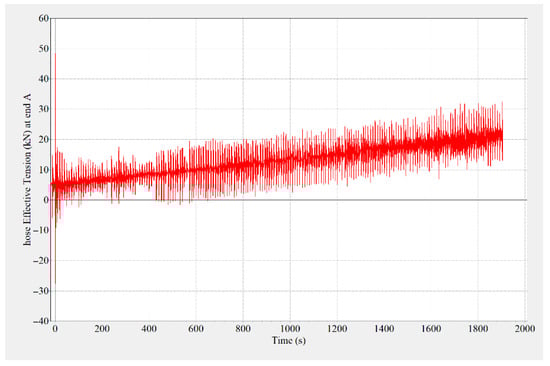Viewport: 550px width, 366px height.
Task: Click the y-axis value 20
Action: pyautogui.click(x=44, y=139)
